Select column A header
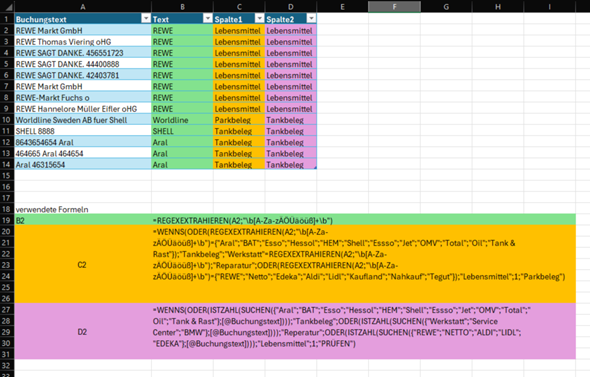Image resolution: width=590 pixels, height=377 pixels. point(83,7)
